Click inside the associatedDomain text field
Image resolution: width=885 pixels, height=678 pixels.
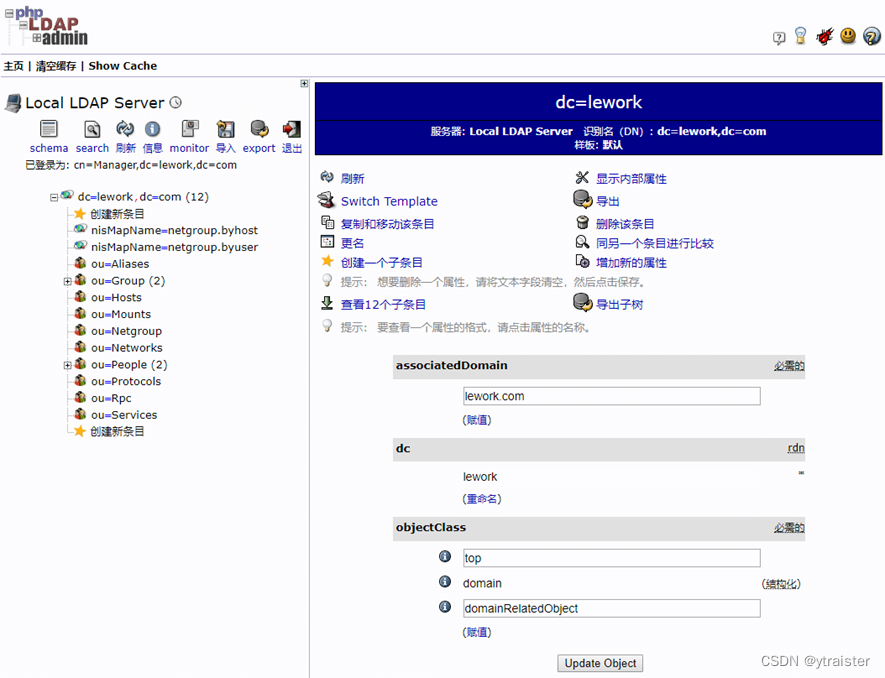[x=610, y=397]
